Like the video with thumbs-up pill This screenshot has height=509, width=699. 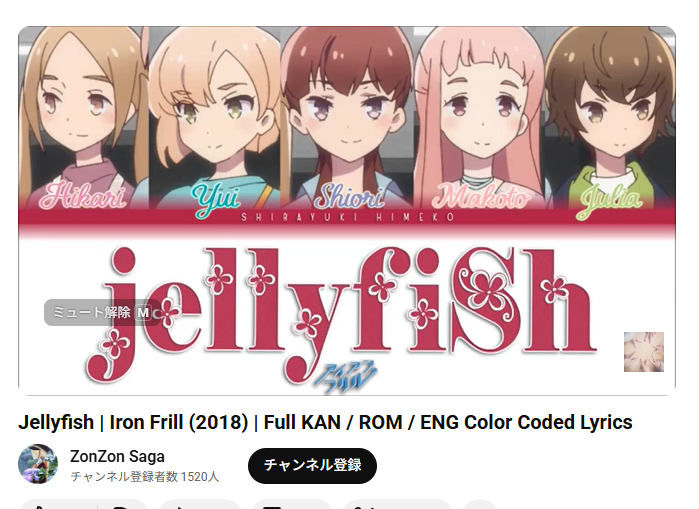pos(58,505)
